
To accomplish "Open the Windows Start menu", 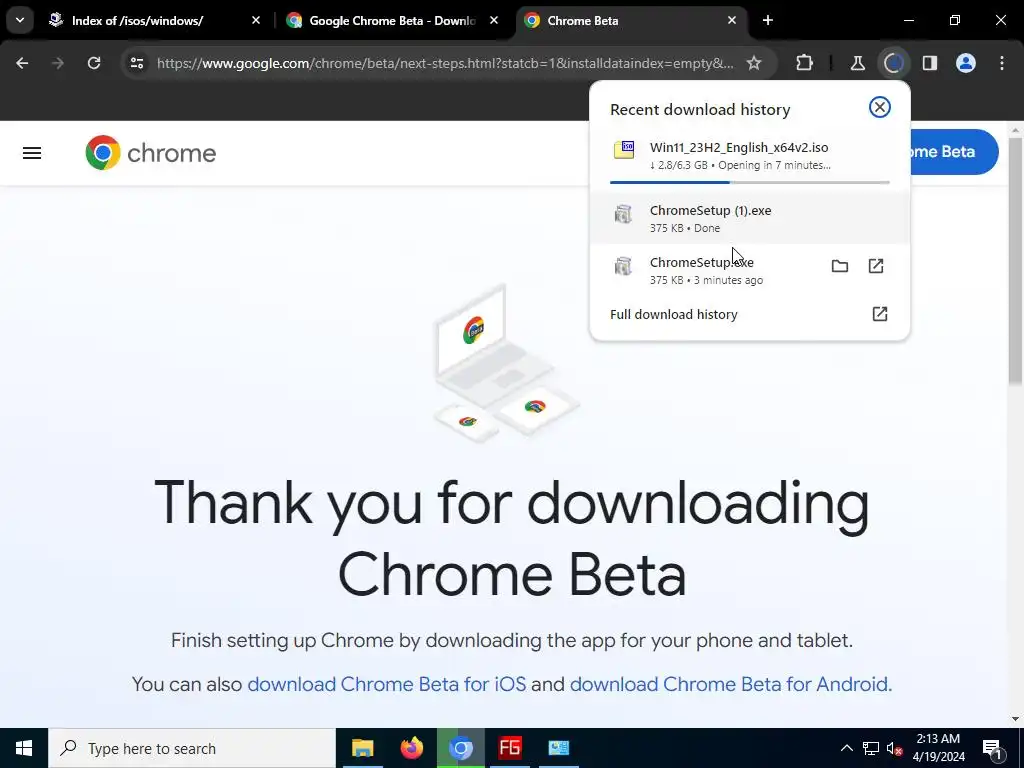I will point(24,748).
